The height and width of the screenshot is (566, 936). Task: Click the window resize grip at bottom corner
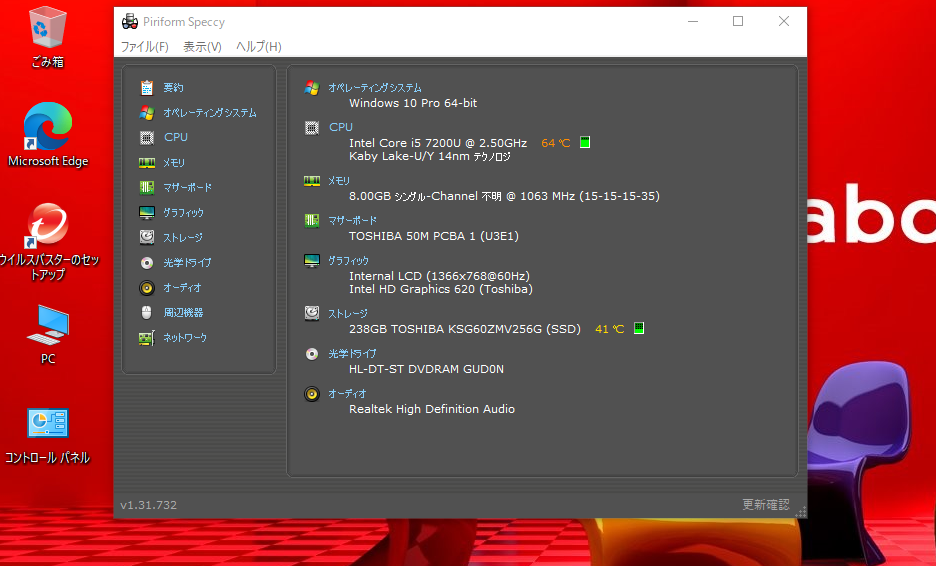tap(801, 512)
